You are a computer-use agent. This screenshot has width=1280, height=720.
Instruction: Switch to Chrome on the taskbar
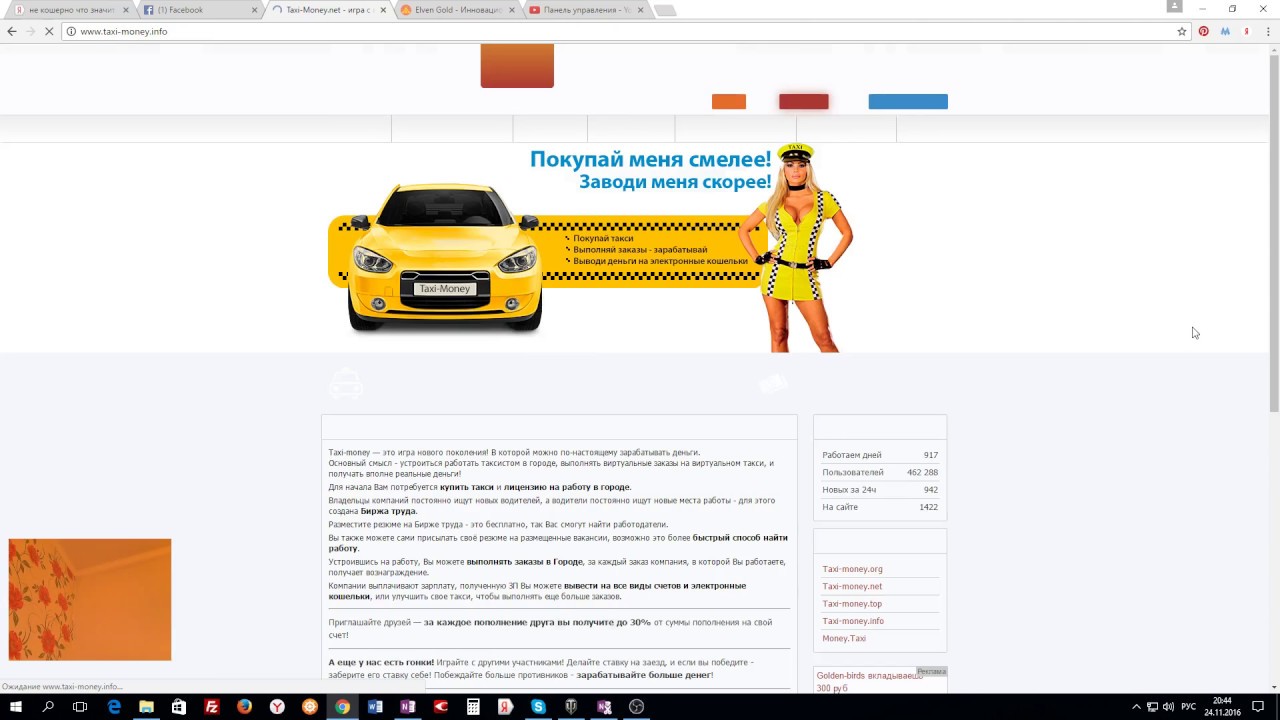(342, 707)
